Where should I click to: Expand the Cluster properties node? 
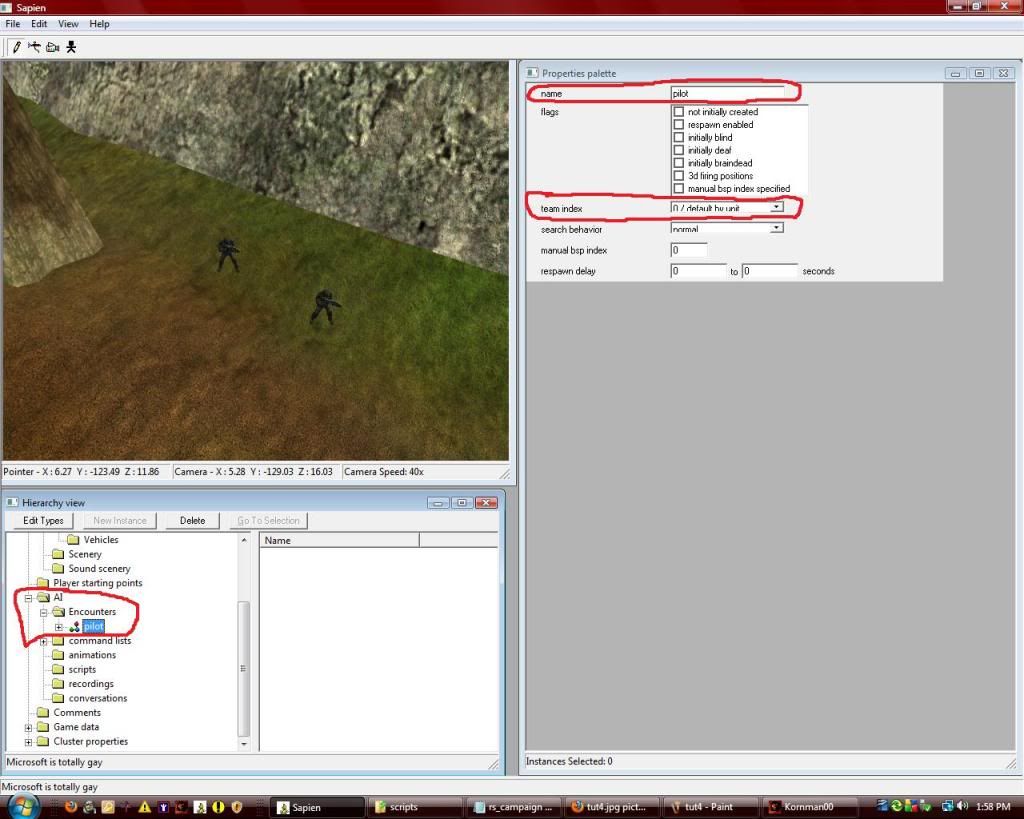29,742
